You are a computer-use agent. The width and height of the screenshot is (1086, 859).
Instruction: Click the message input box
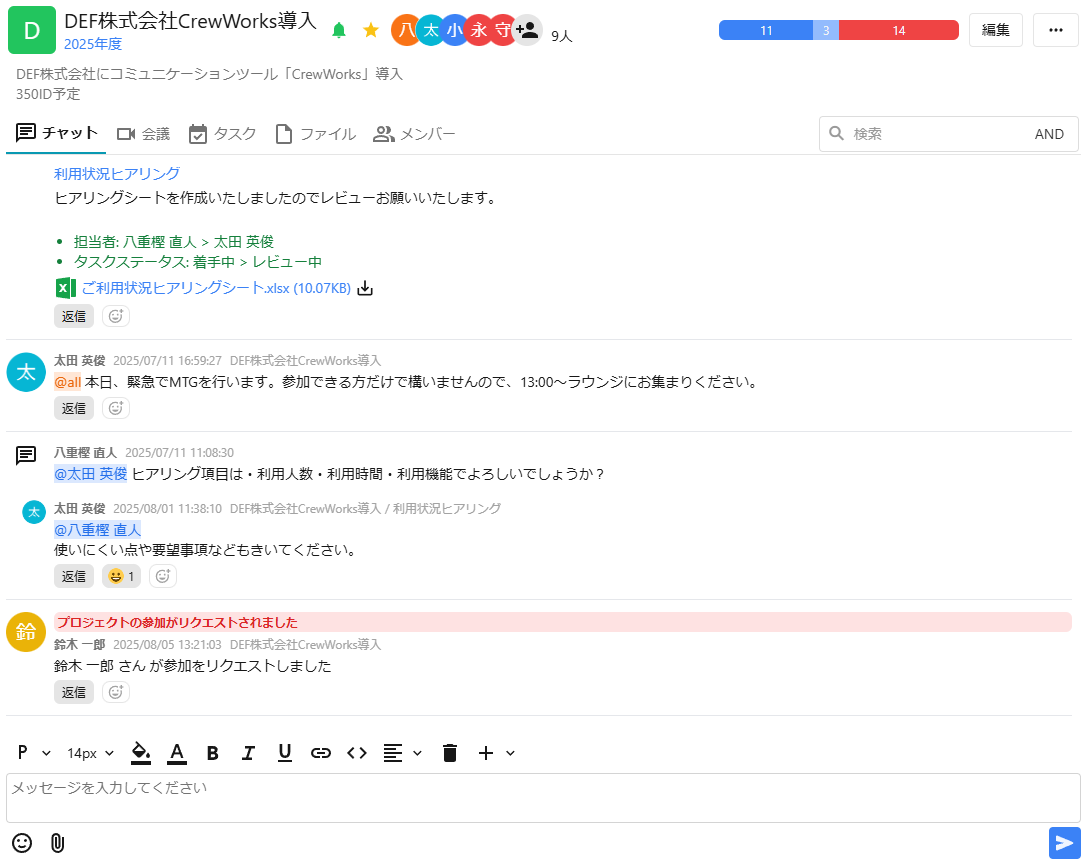point(543,798)
